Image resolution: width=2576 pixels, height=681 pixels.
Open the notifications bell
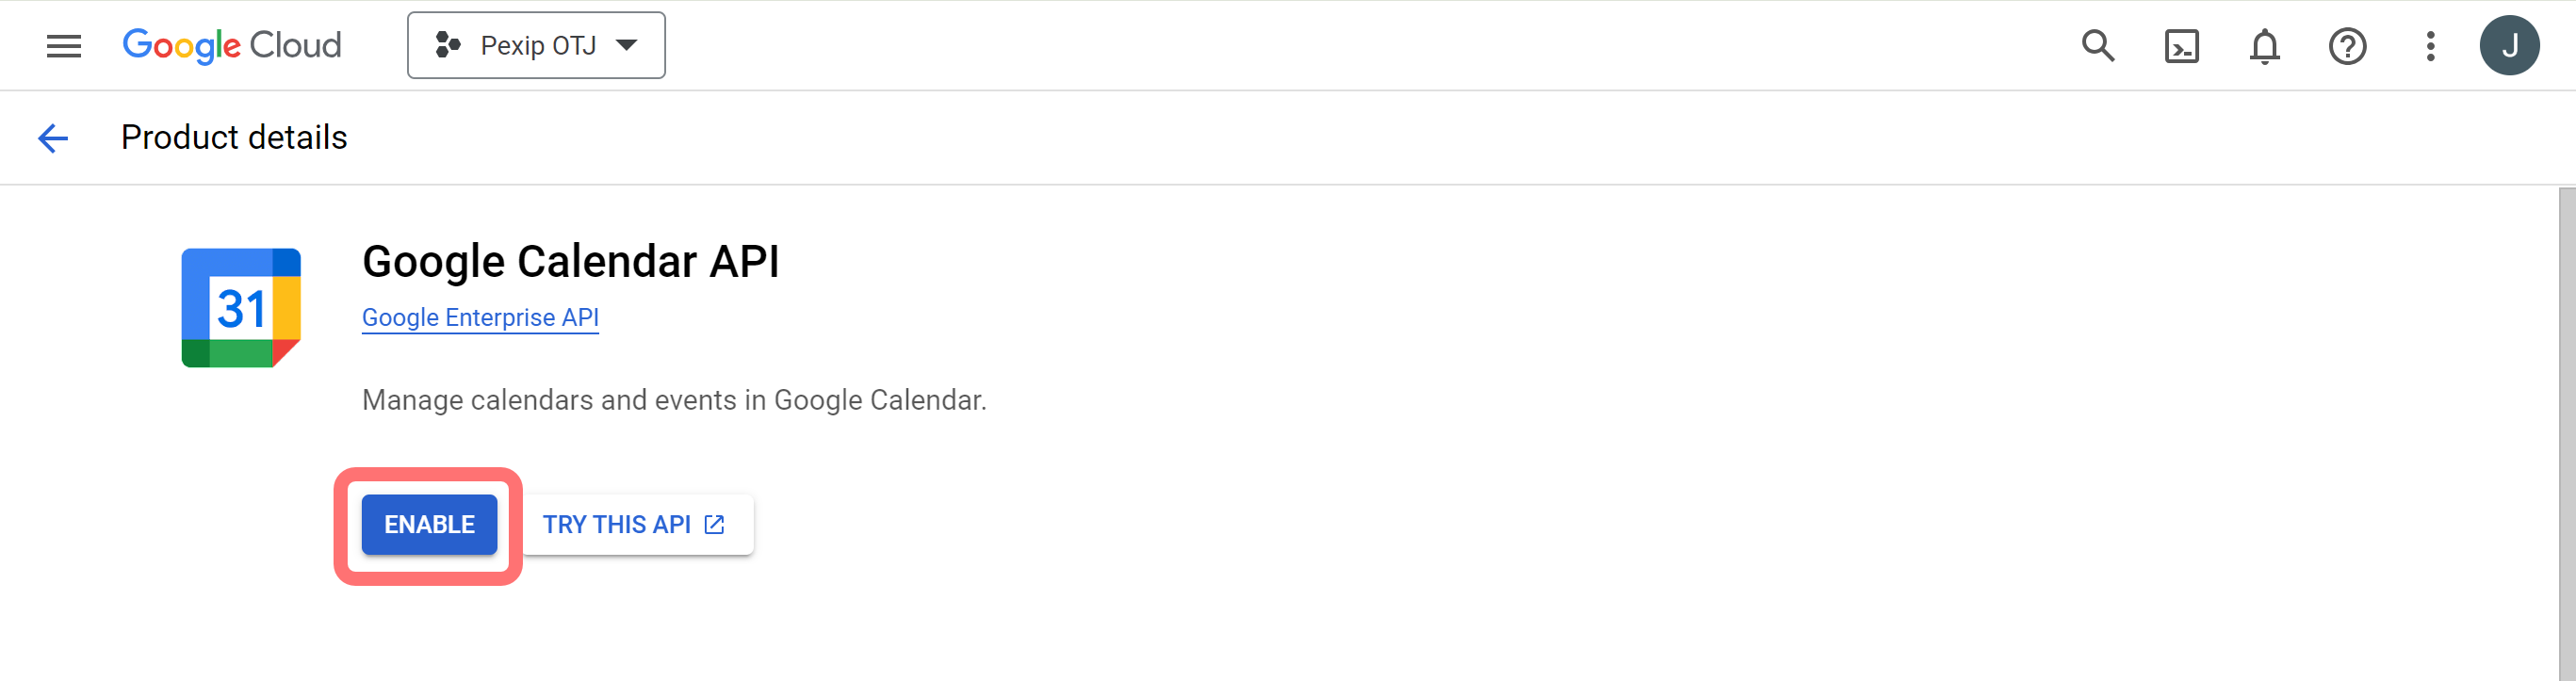click(x=2264, y=46)
